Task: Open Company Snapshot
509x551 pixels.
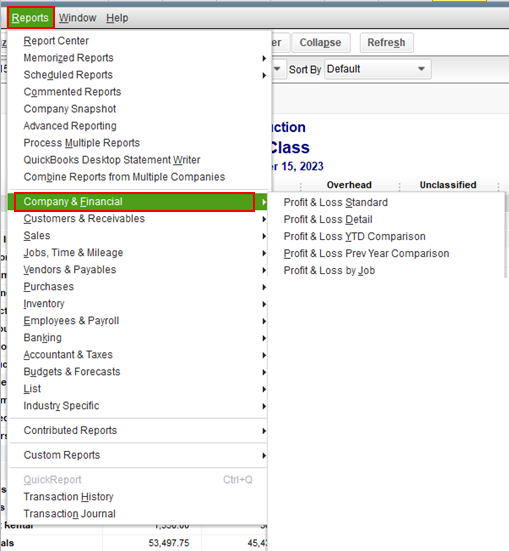Action: [x=139, y=109]
